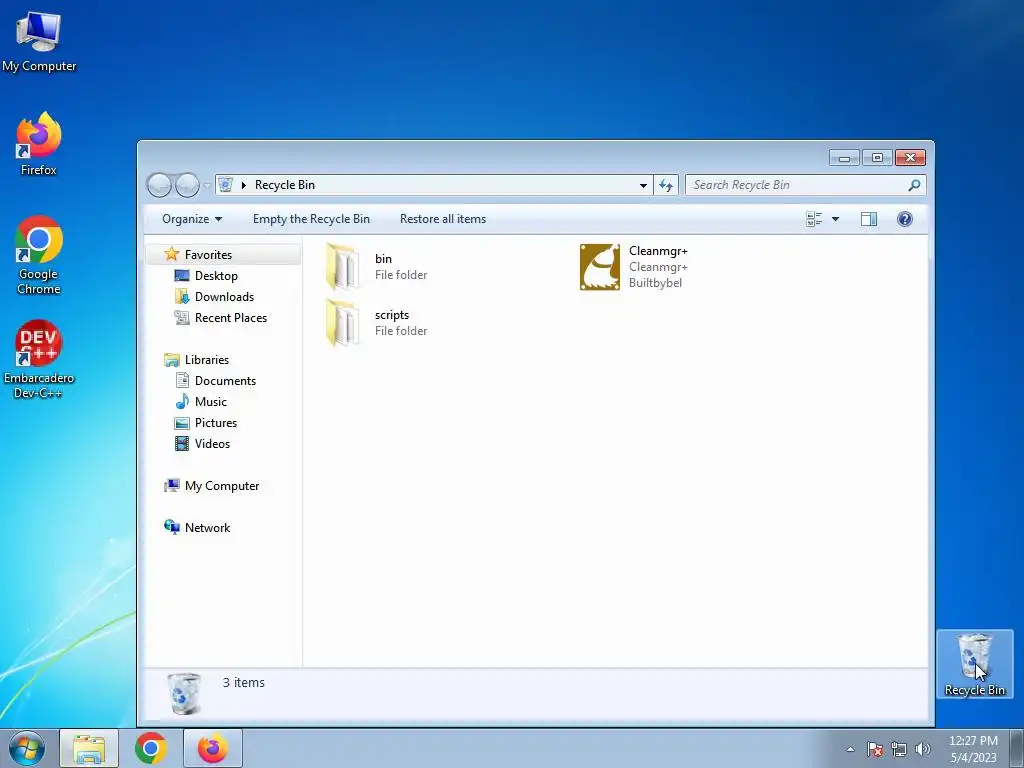Click the bin folder name
The height and width of the screenshot is (768, 1024).
[383, 259]
